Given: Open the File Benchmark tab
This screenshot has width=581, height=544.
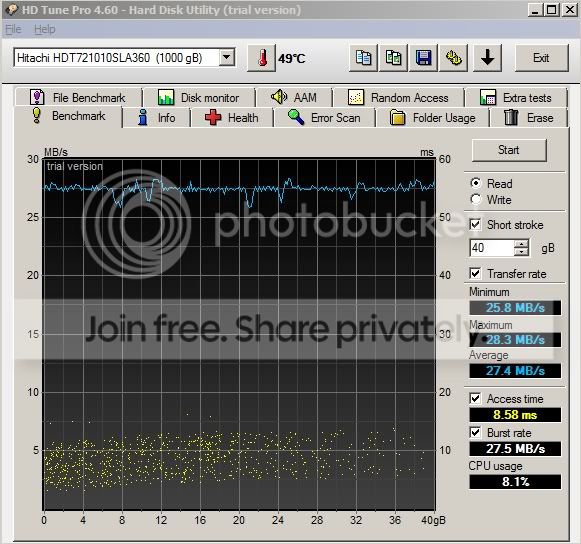Looking at the screenshot, I should (78, 98).
